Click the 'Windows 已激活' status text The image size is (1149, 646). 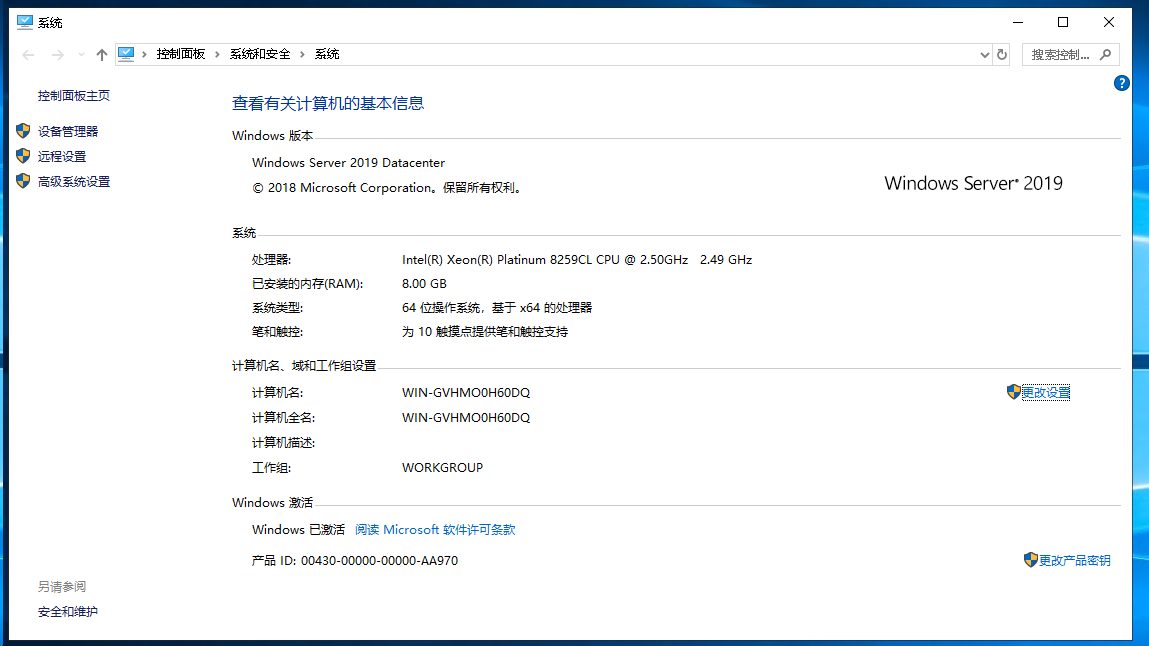coord(298,530)
